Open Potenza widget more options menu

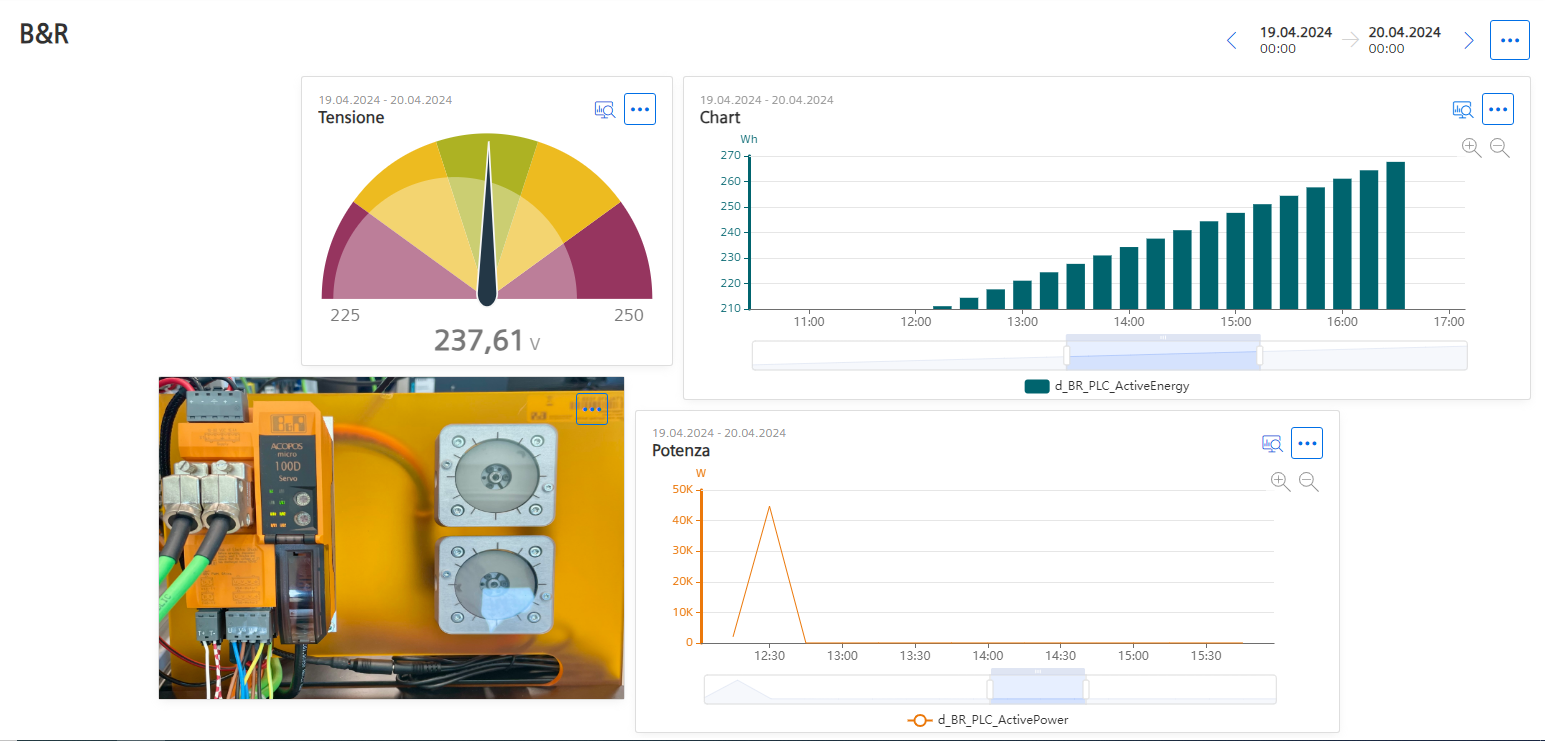click(x=1307, y=443)
